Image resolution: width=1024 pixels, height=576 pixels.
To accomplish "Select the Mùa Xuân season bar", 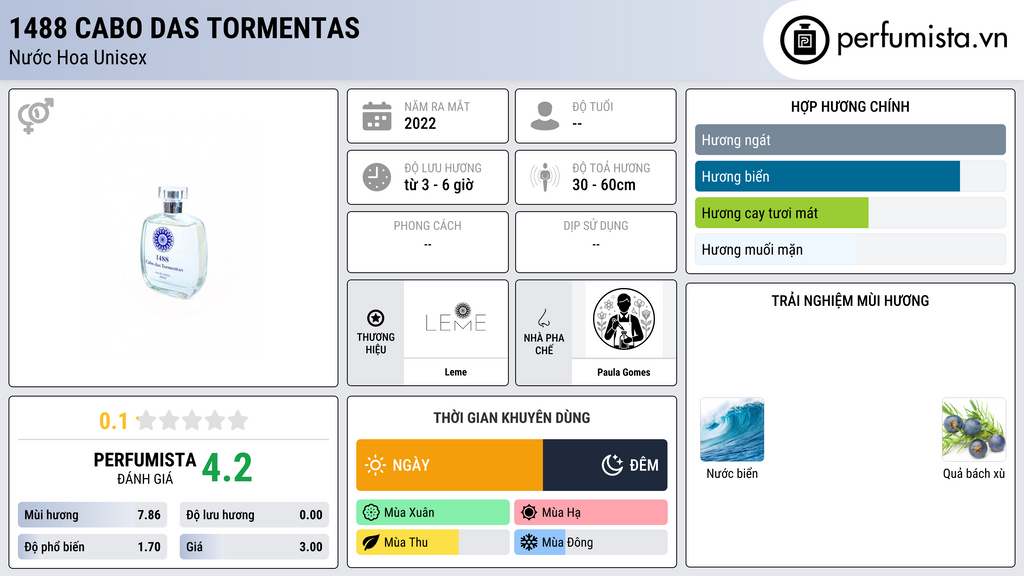I will click(433, 513).
